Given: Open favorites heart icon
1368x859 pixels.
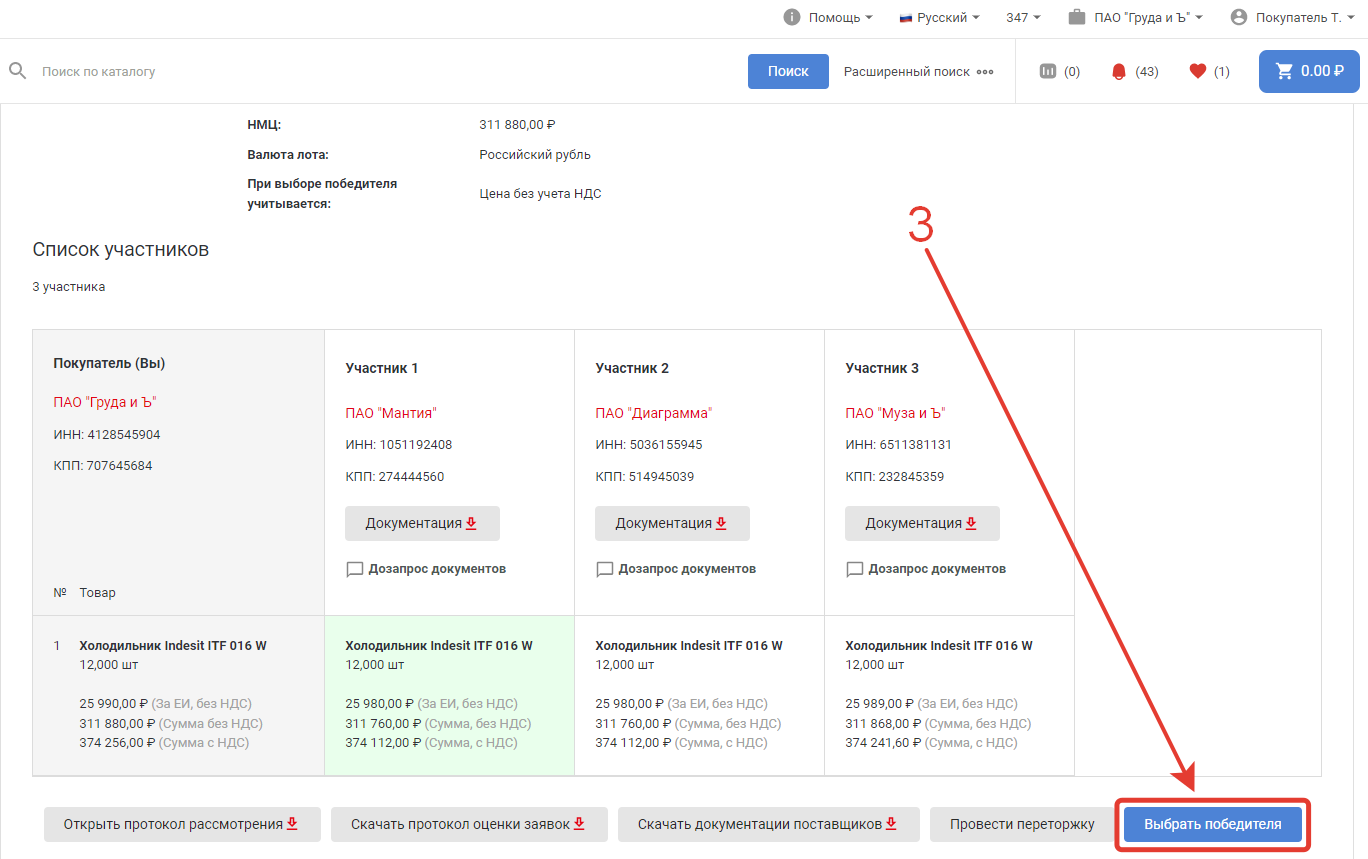Looking at the screenshot, I should tap(1197, 71).
